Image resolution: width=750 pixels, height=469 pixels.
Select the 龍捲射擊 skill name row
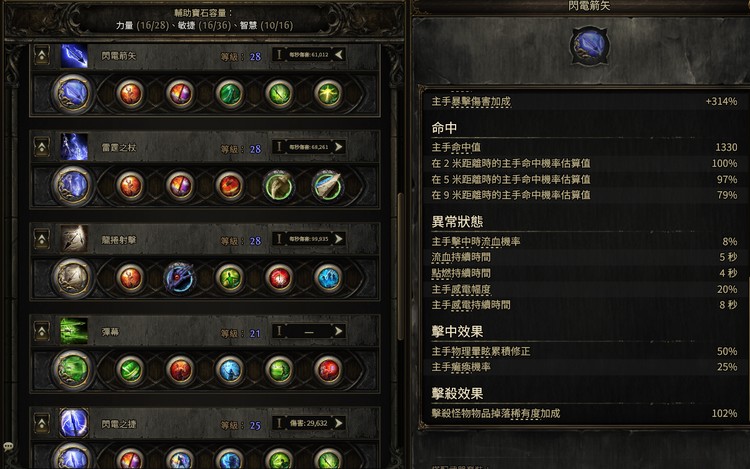[x=205, y=239]
